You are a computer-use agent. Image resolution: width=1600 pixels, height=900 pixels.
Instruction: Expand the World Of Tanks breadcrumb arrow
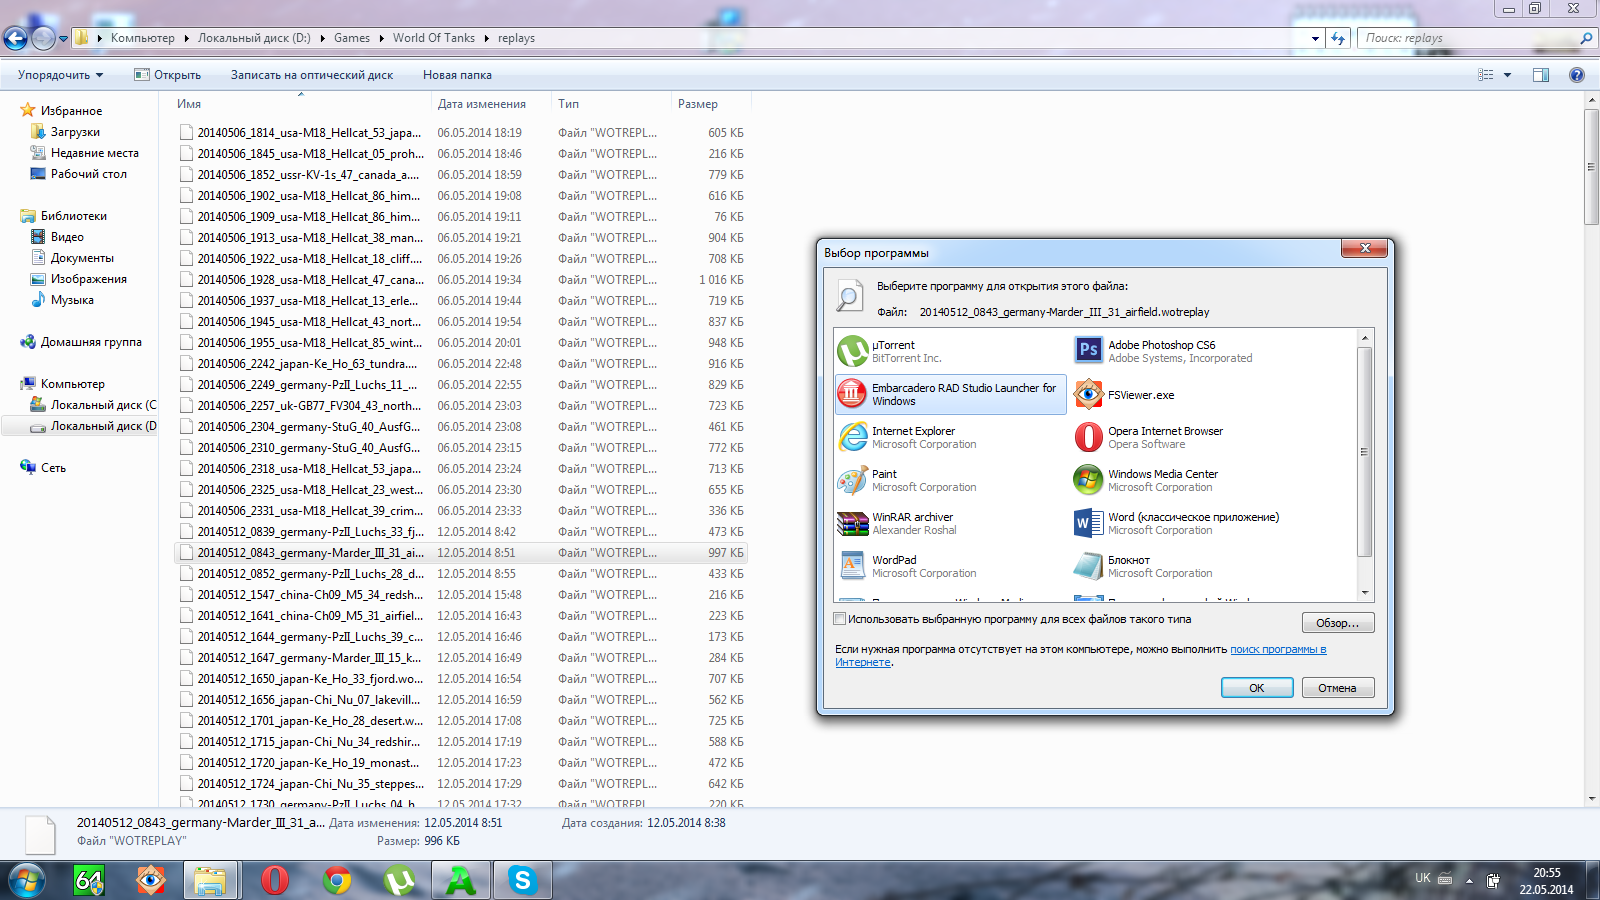[487, 38]
